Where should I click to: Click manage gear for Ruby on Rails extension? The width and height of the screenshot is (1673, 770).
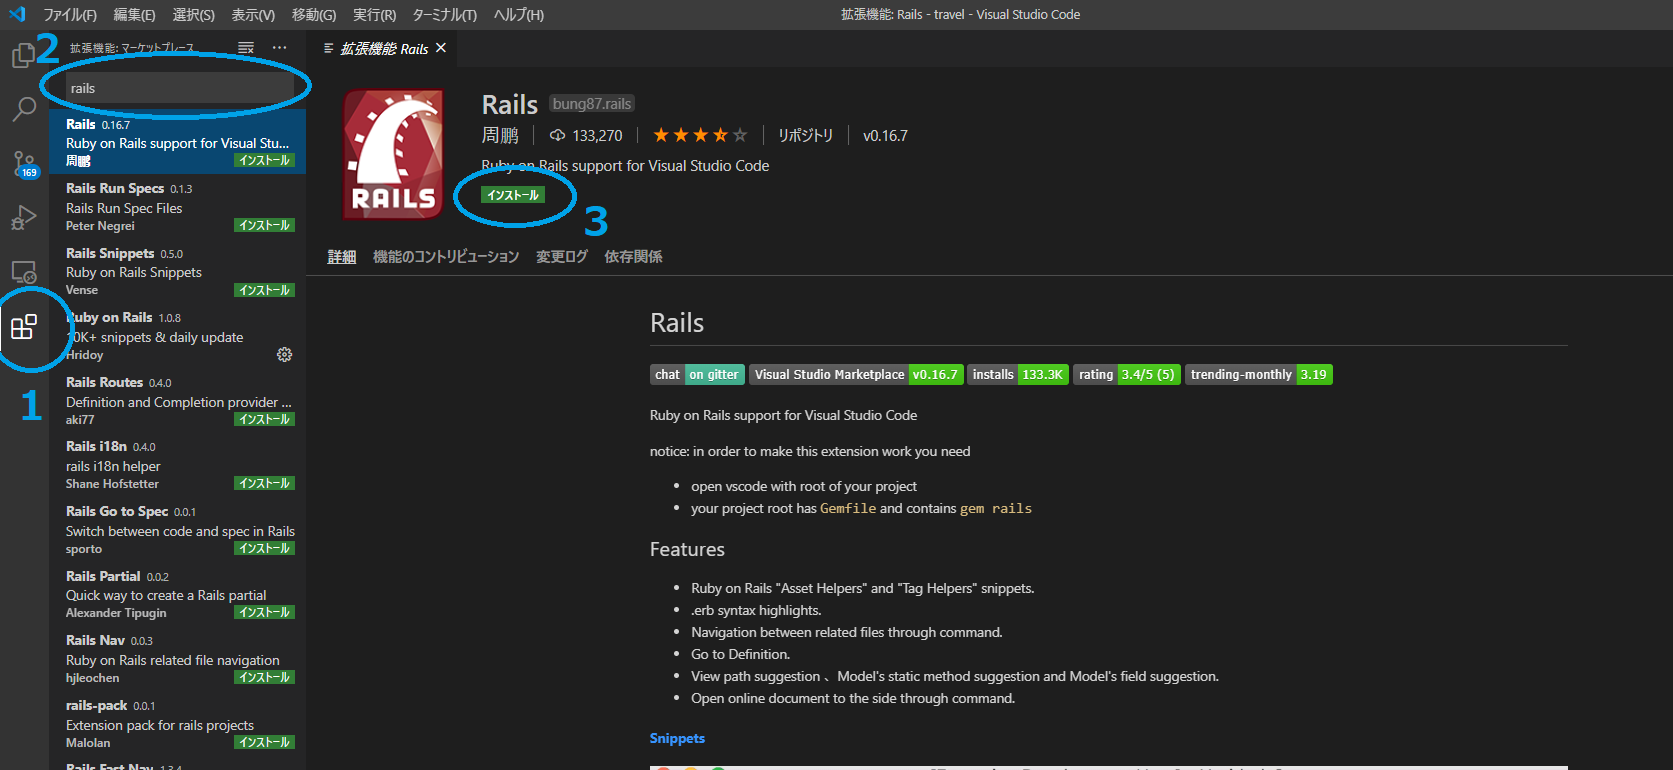pos(284,355)
